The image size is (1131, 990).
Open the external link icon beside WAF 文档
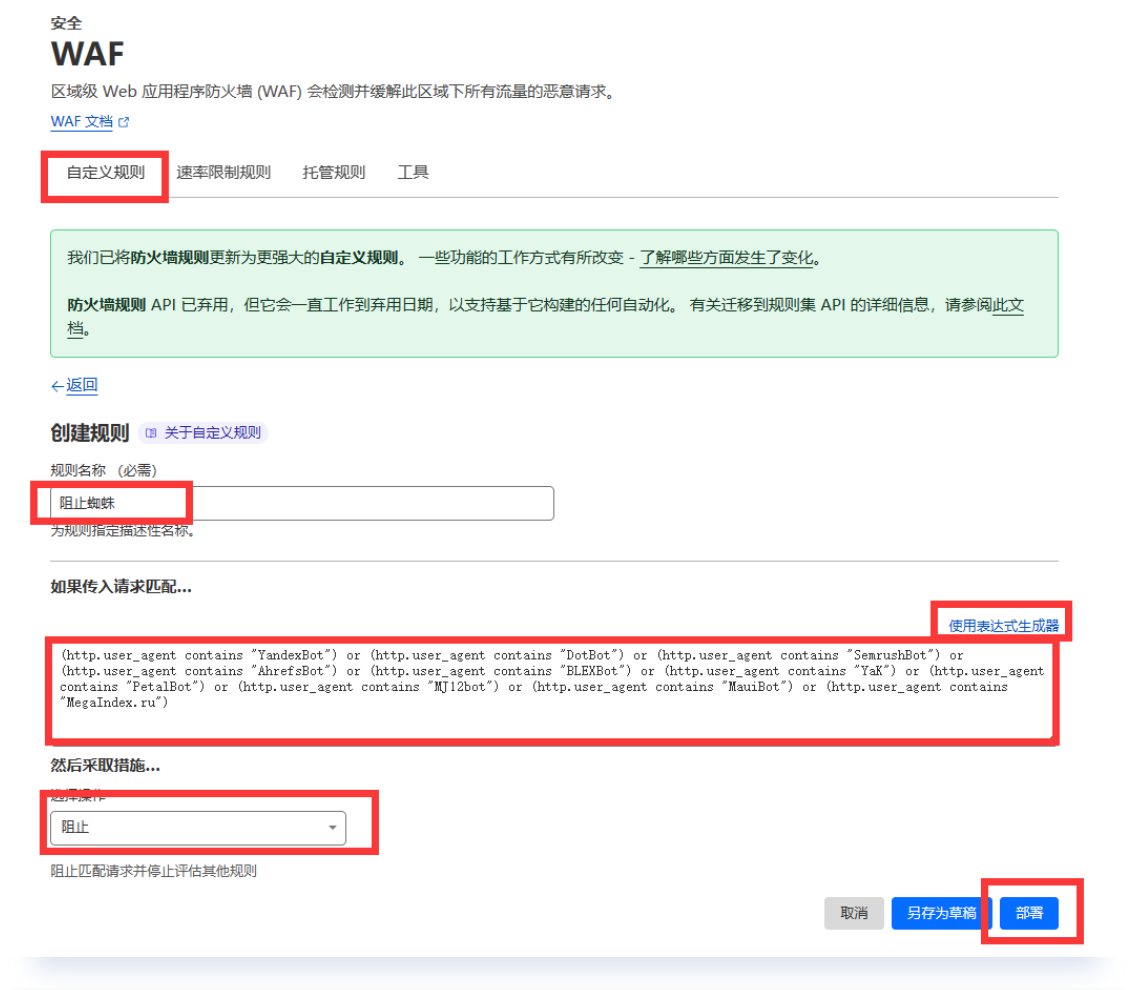(124, 122)
